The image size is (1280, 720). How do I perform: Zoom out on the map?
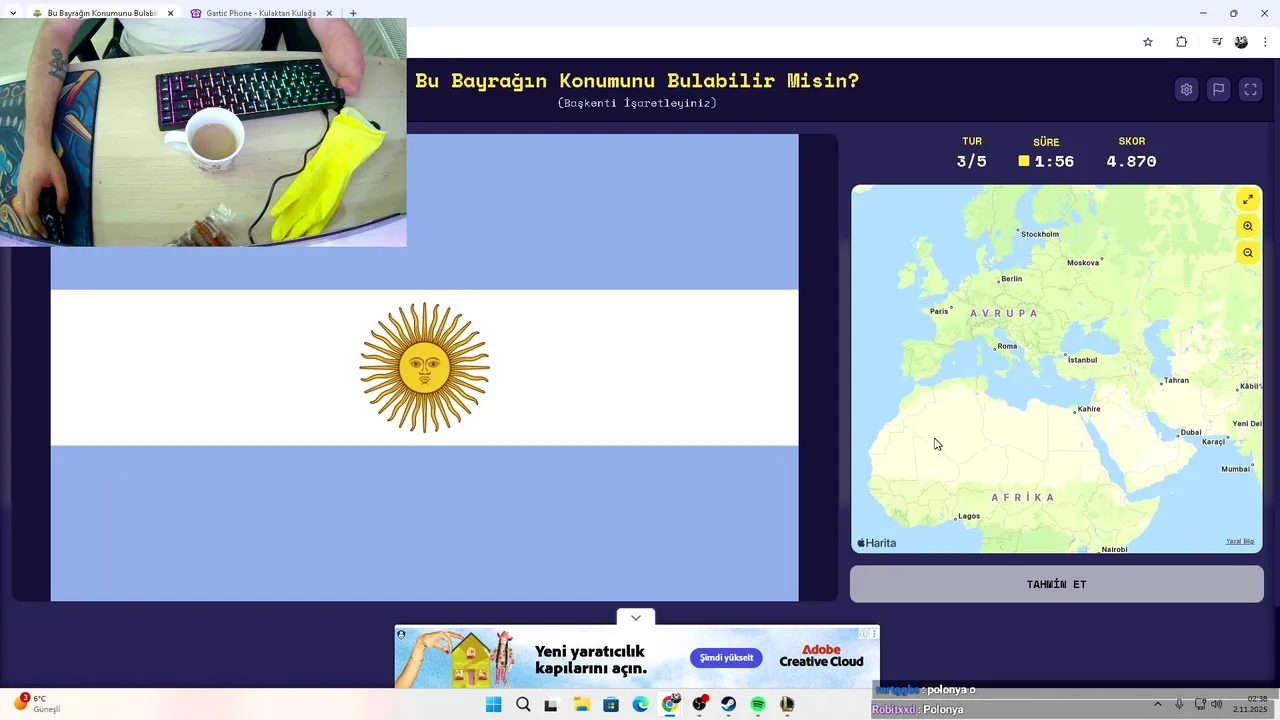tap(1248, 253)
